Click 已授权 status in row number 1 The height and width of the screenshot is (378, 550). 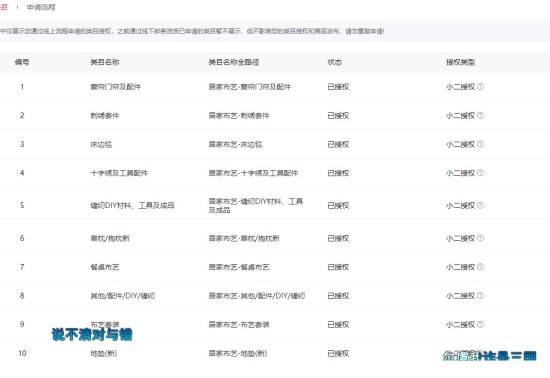[x=338, y=87]
